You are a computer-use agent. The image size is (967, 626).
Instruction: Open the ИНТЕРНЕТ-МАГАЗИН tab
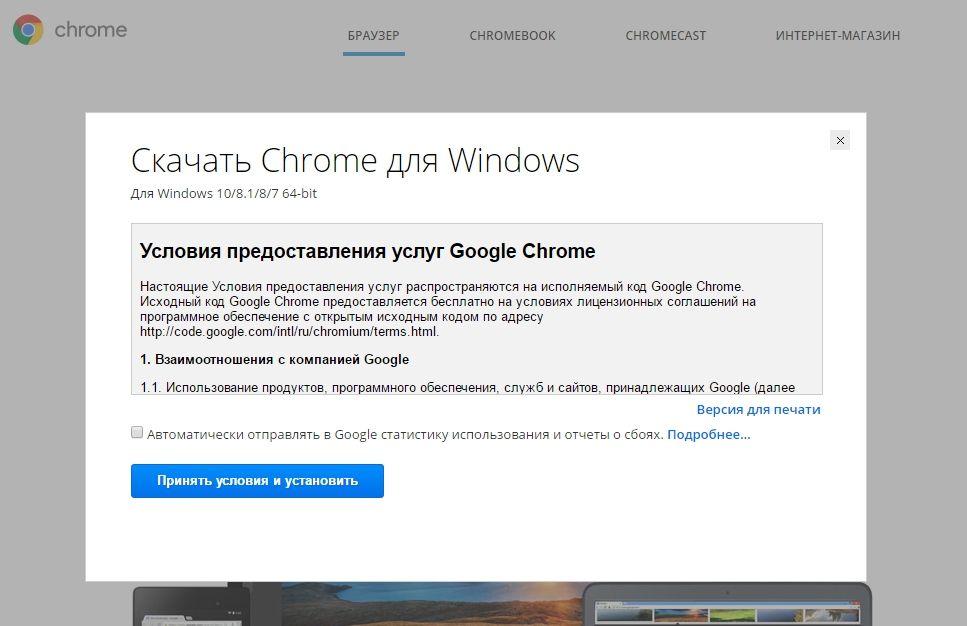(837, 36)
